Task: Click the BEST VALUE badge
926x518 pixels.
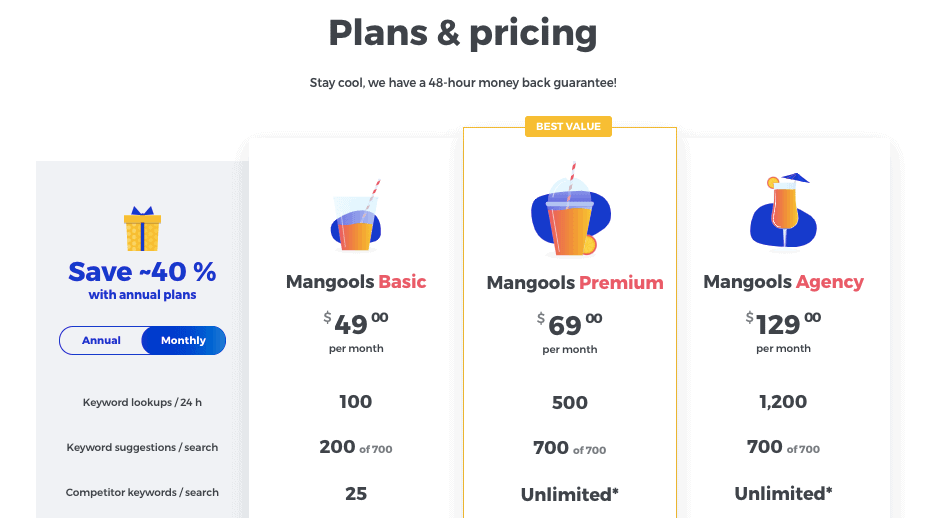Action: (568, 126)
